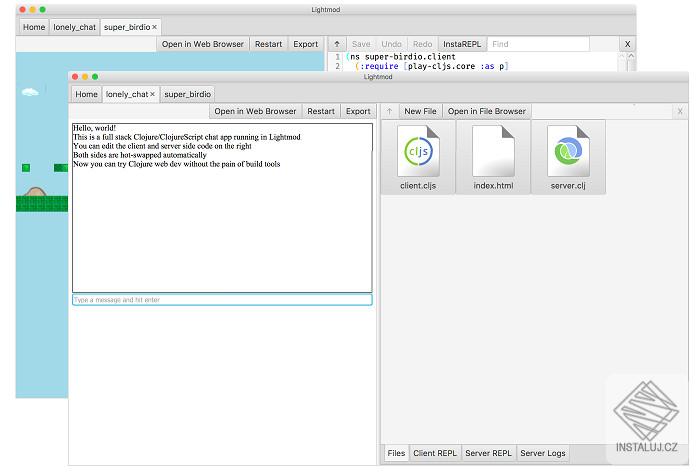Focus the Find field in back window

point(538,44)
